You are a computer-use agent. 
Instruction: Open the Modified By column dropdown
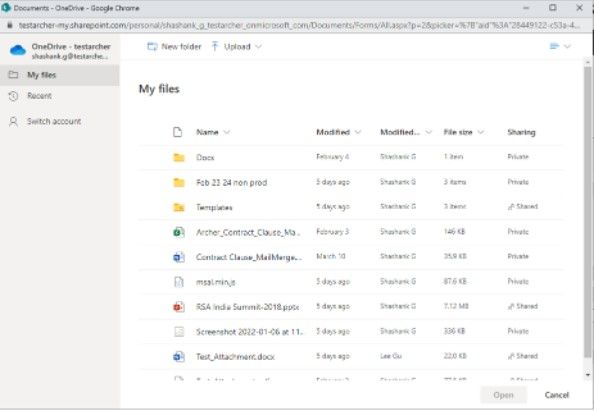pyautogui.click(x=428, y=132)
